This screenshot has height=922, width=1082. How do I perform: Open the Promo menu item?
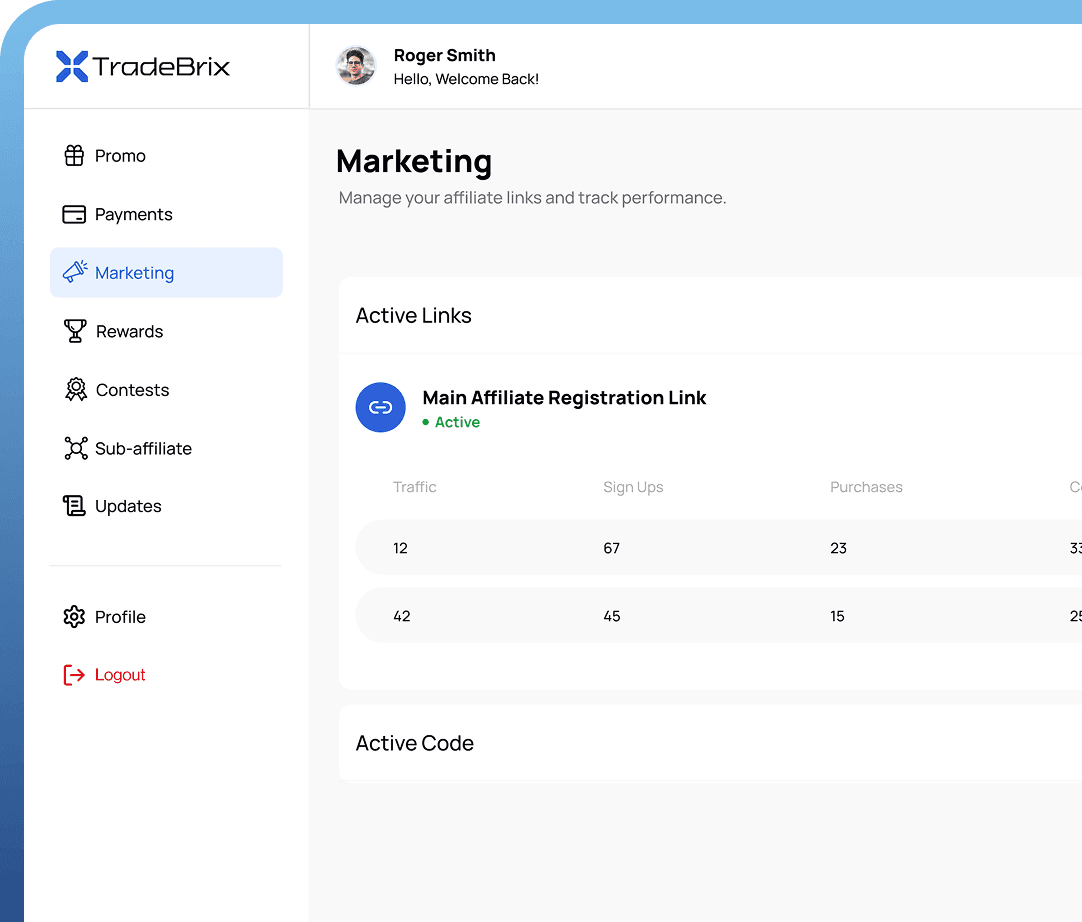click(x=120, y=156)
